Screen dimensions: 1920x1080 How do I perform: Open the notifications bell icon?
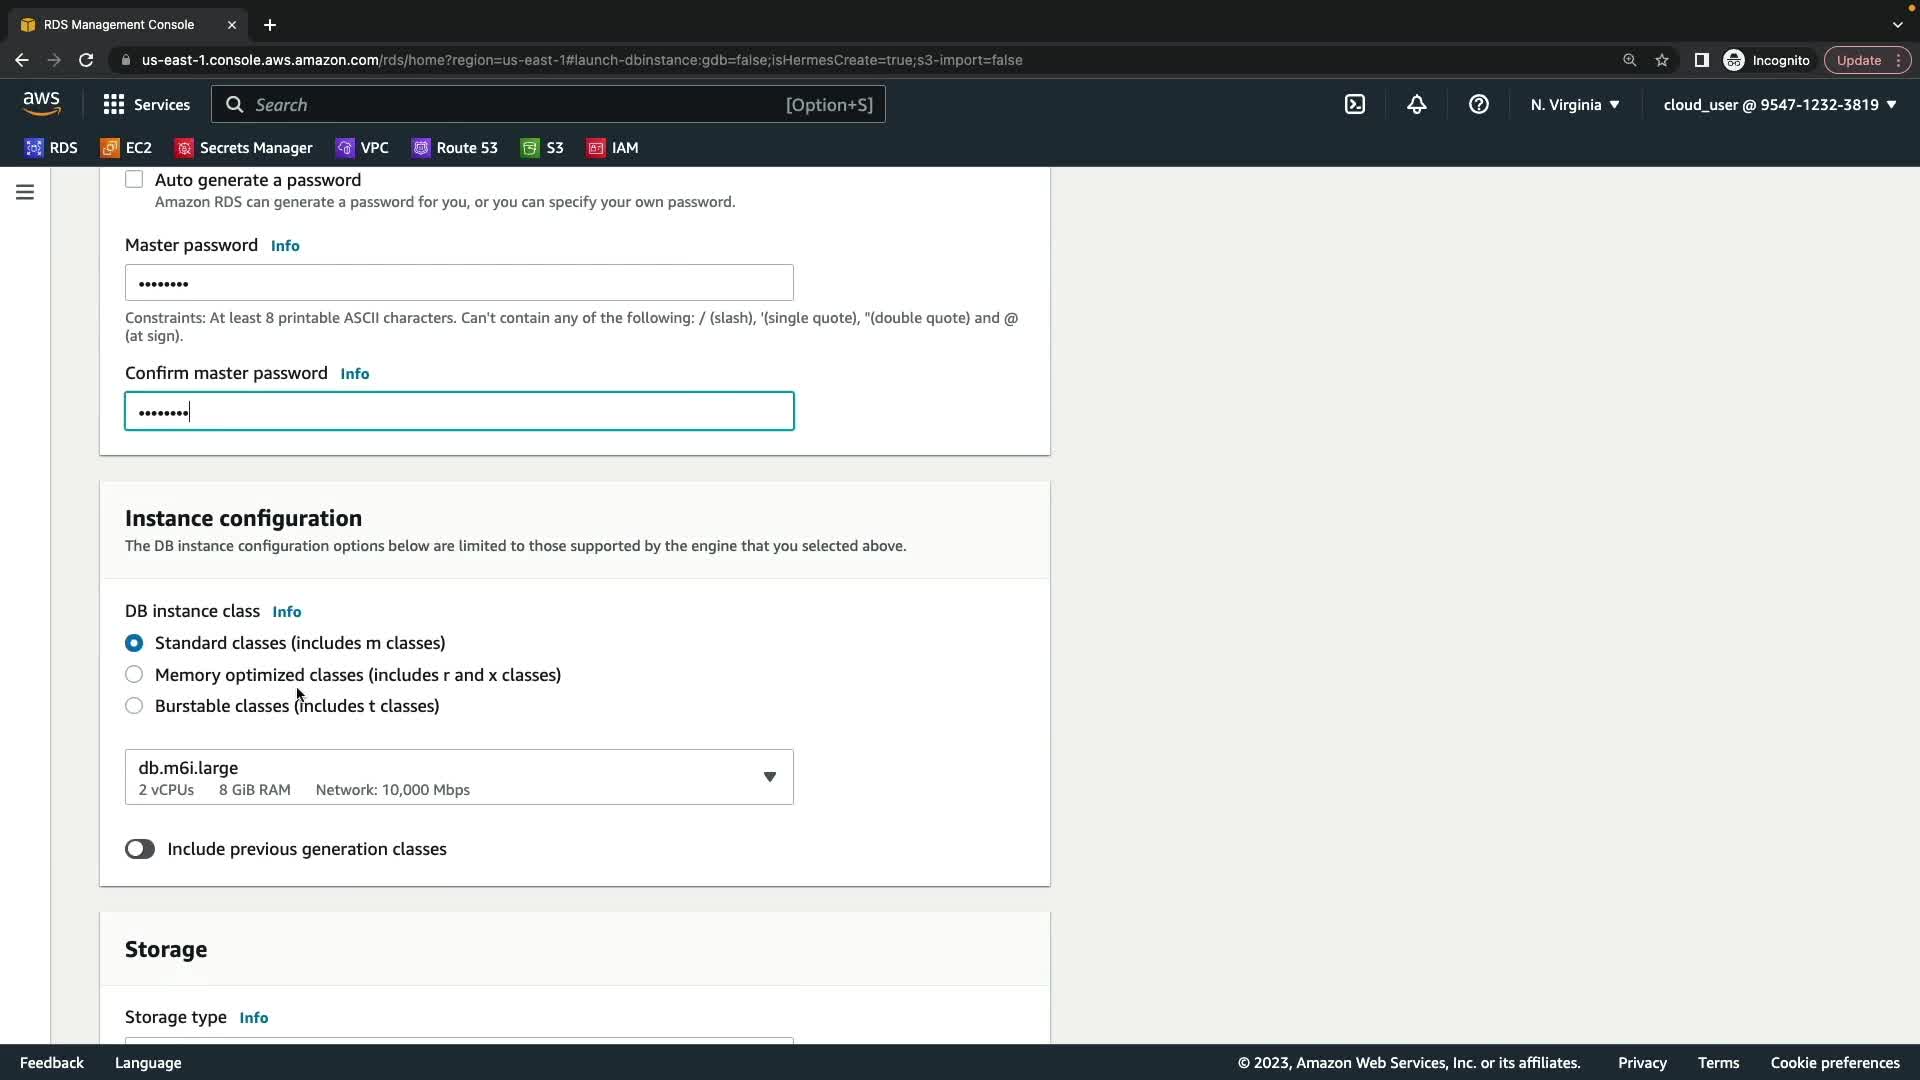pyautogui.click(x=1417, y=104)
